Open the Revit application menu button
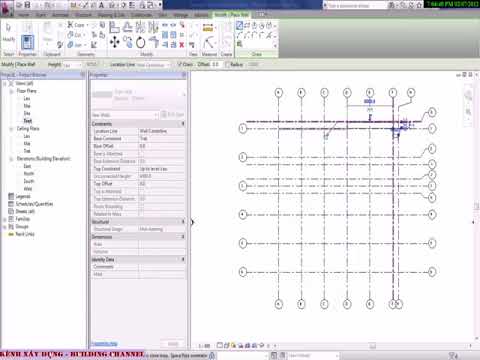480x360 pixels. tap(6, 7)
